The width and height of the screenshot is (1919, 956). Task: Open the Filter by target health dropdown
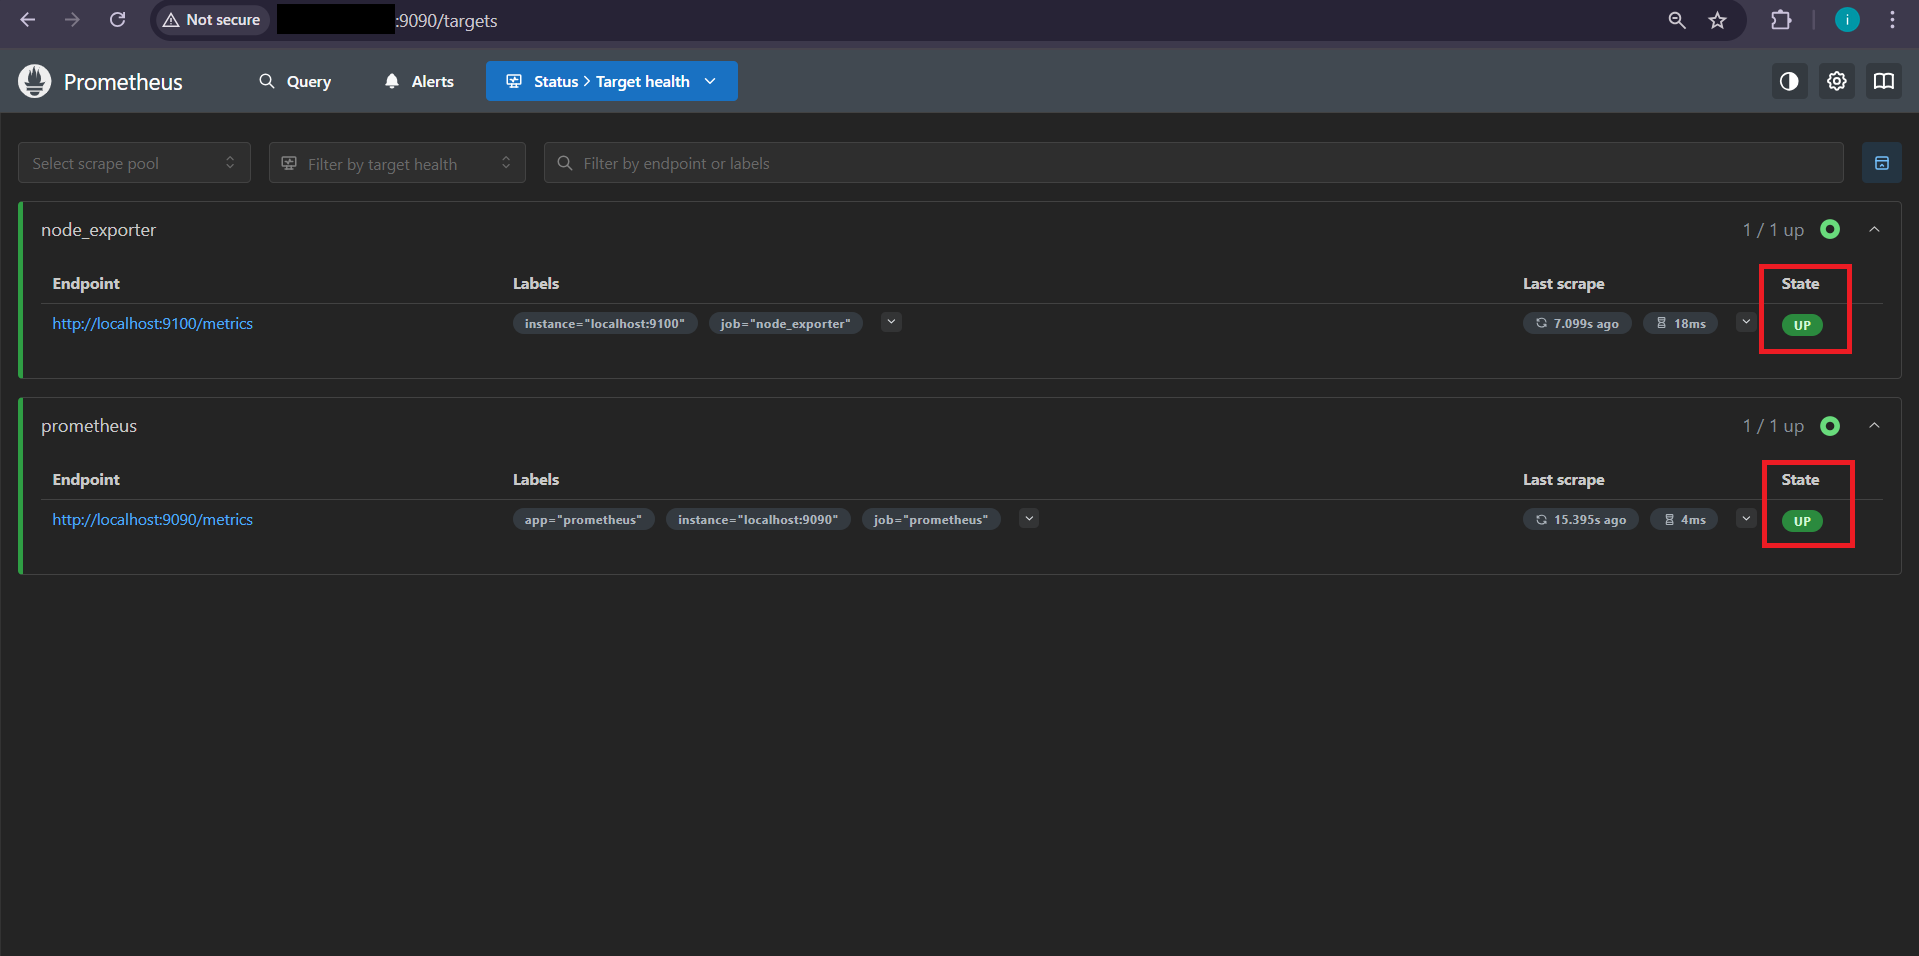click(397, 163)
